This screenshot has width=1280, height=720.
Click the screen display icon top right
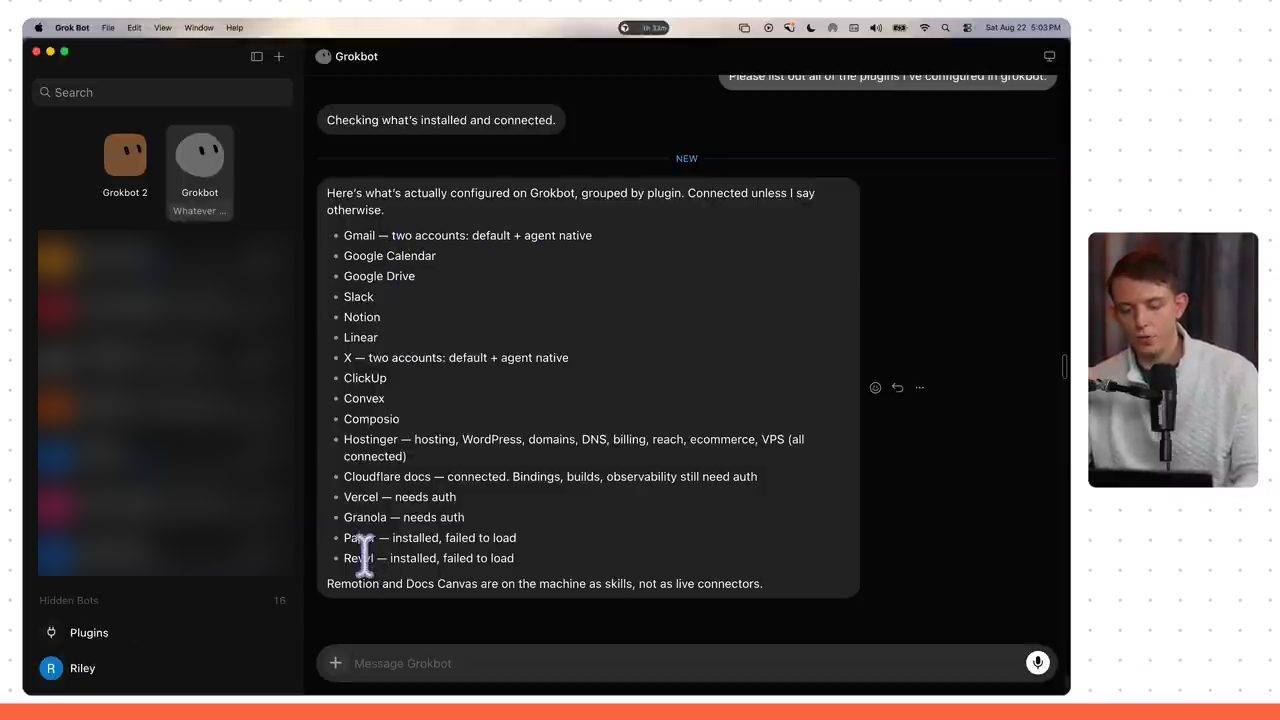pyautogui.click(x=1049, y=57)
